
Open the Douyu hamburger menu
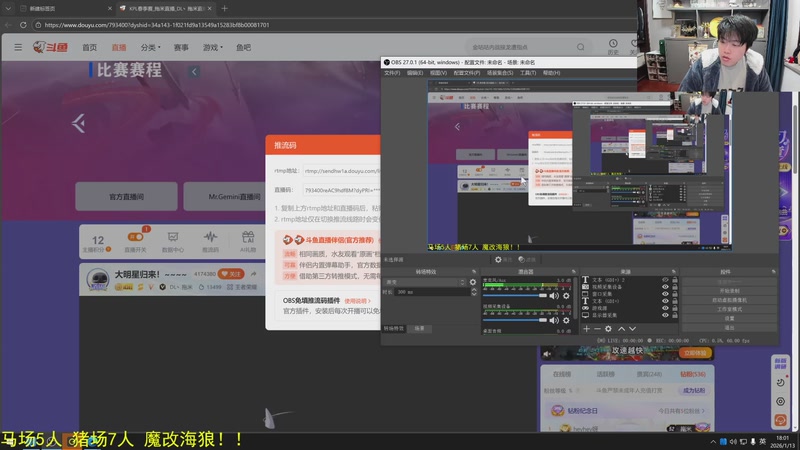point(18,47)
